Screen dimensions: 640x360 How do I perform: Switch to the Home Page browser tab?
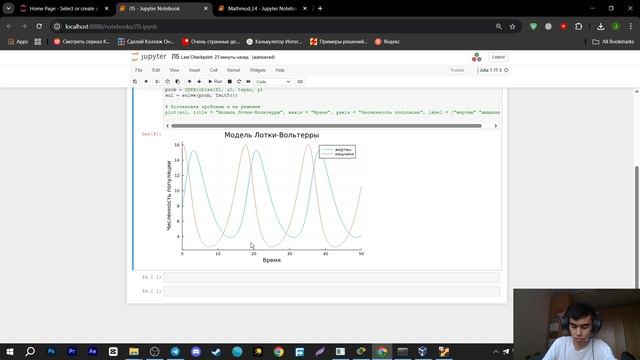point(64,9)
